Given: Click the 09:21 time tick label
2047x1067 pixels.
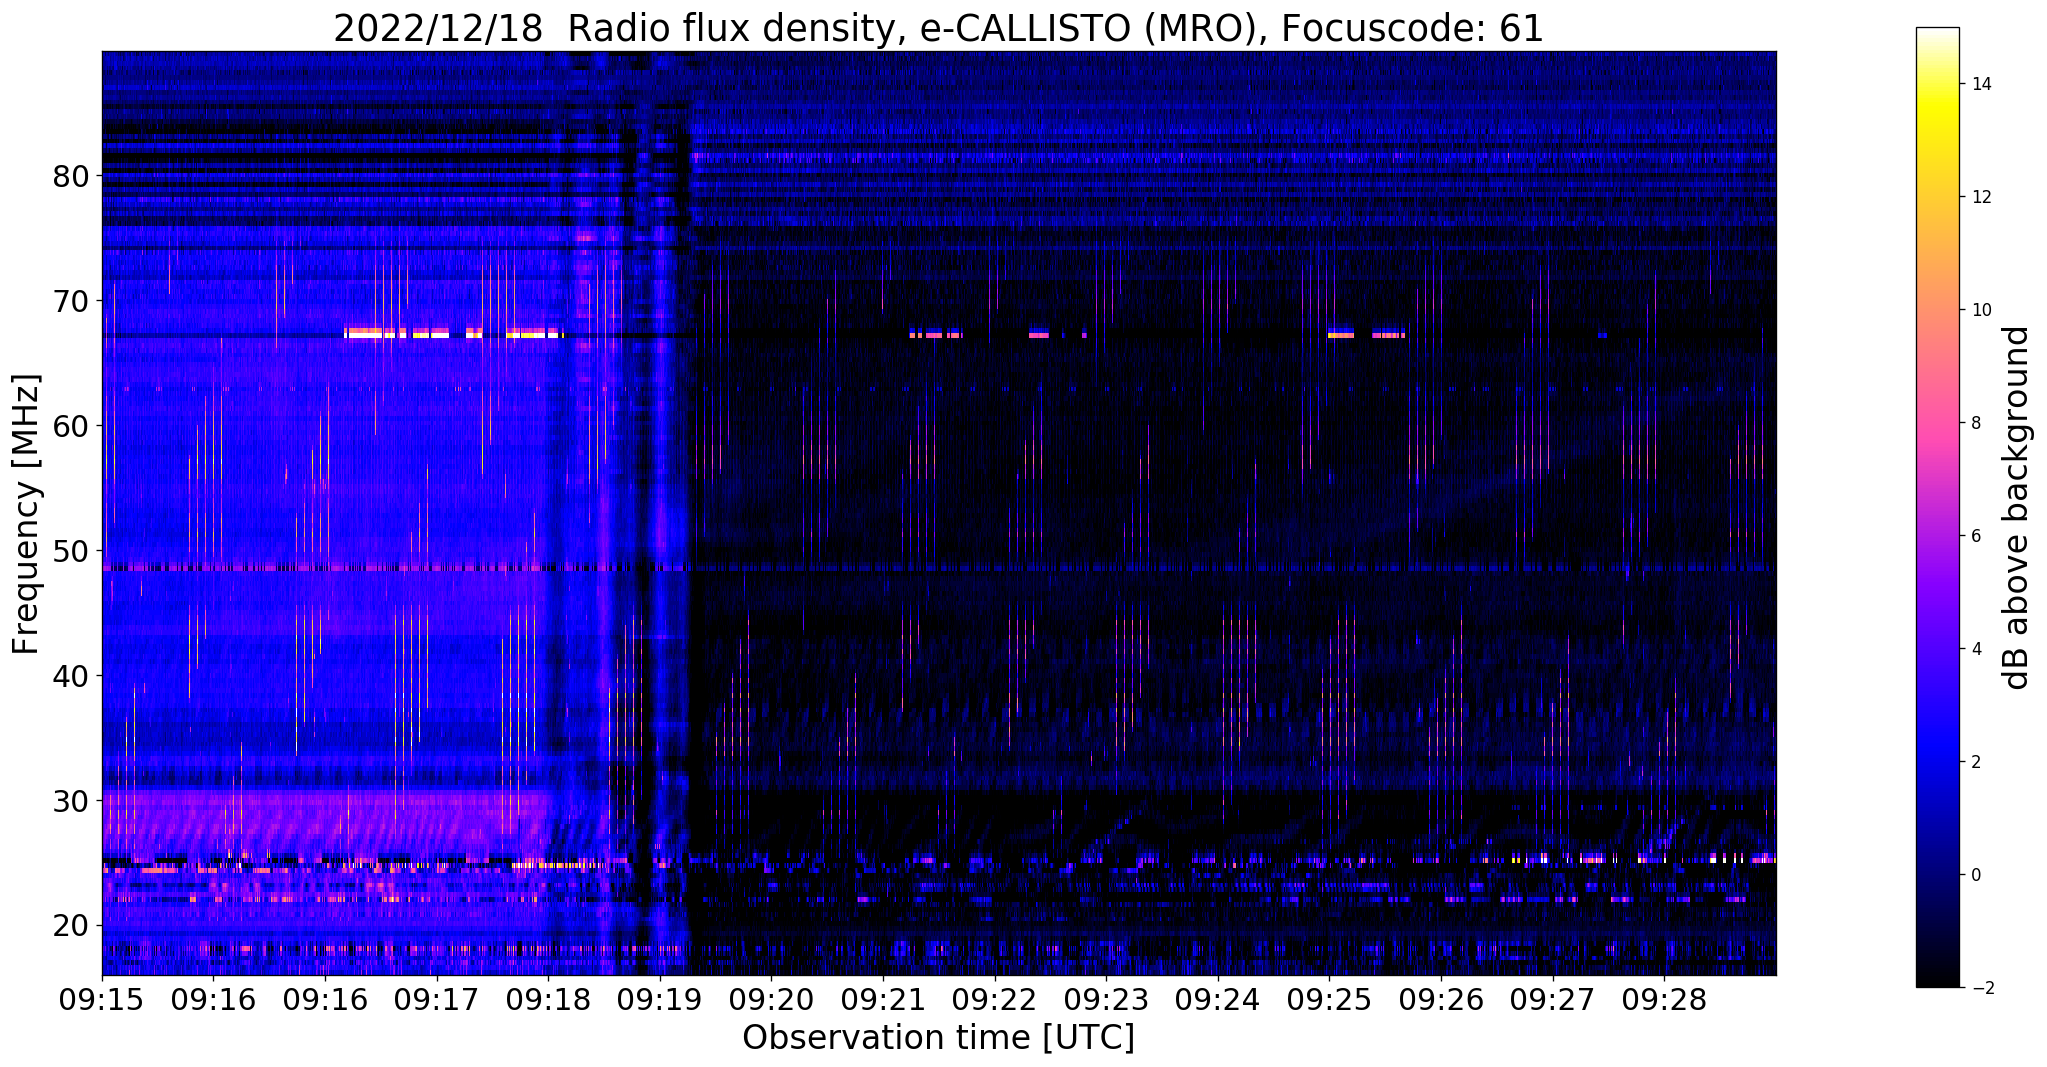Looking at the screenshot, I should point(883,1000).
